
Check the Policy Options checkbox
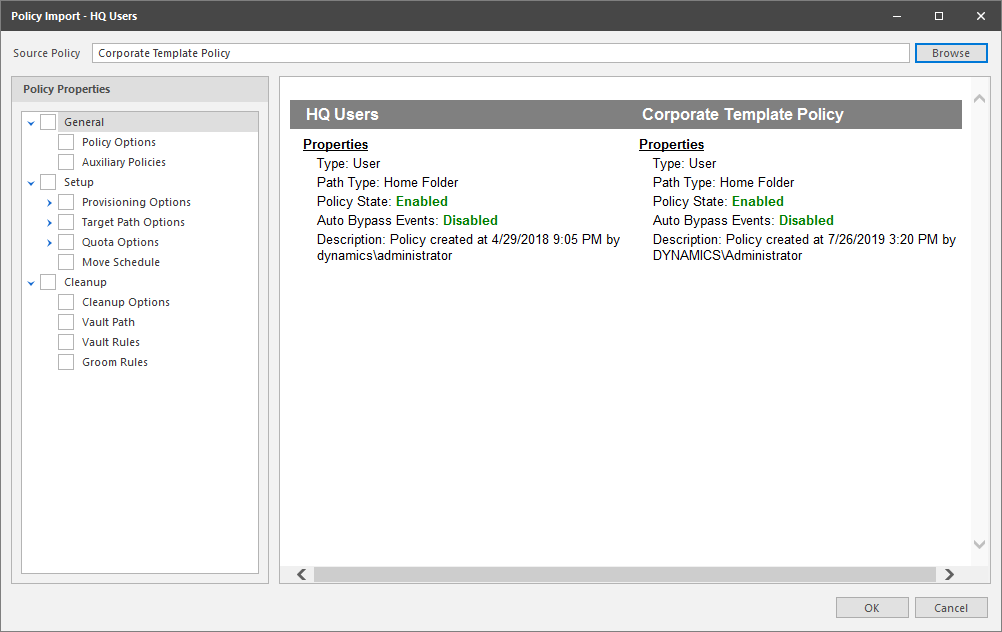66,142
